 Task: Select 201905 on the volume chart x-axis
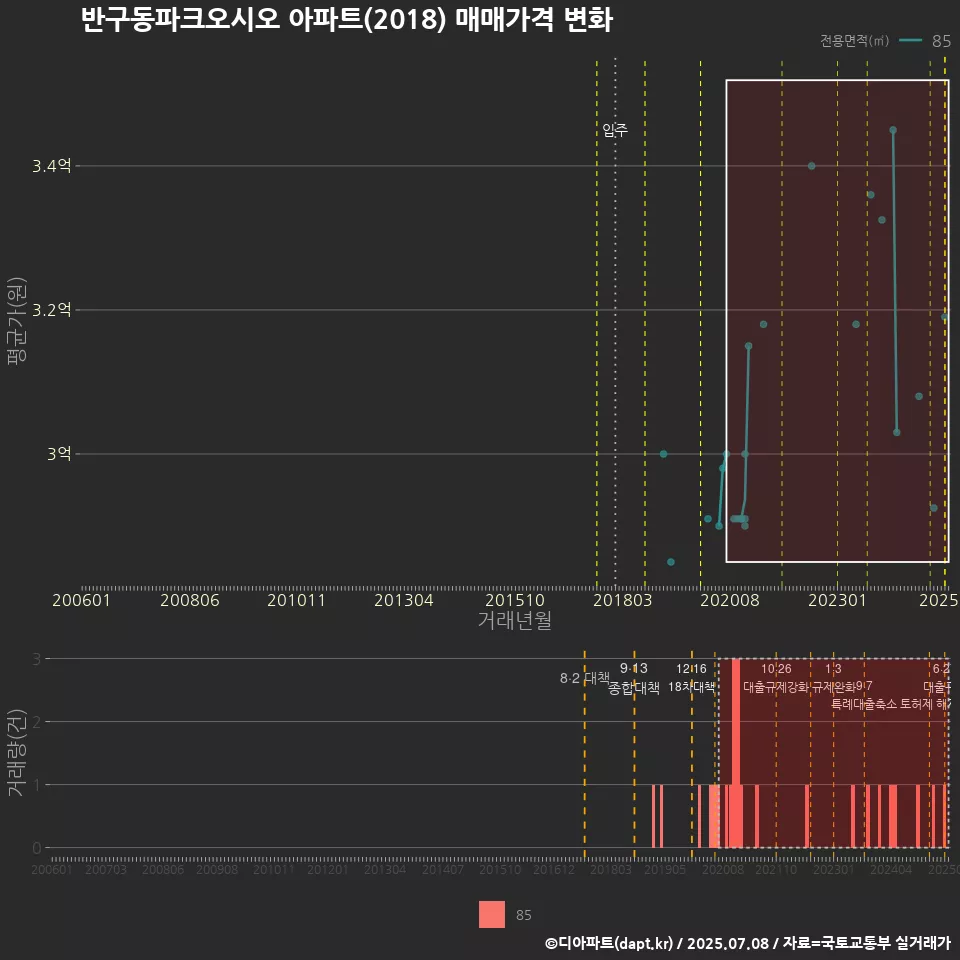(x=665, y=869)
